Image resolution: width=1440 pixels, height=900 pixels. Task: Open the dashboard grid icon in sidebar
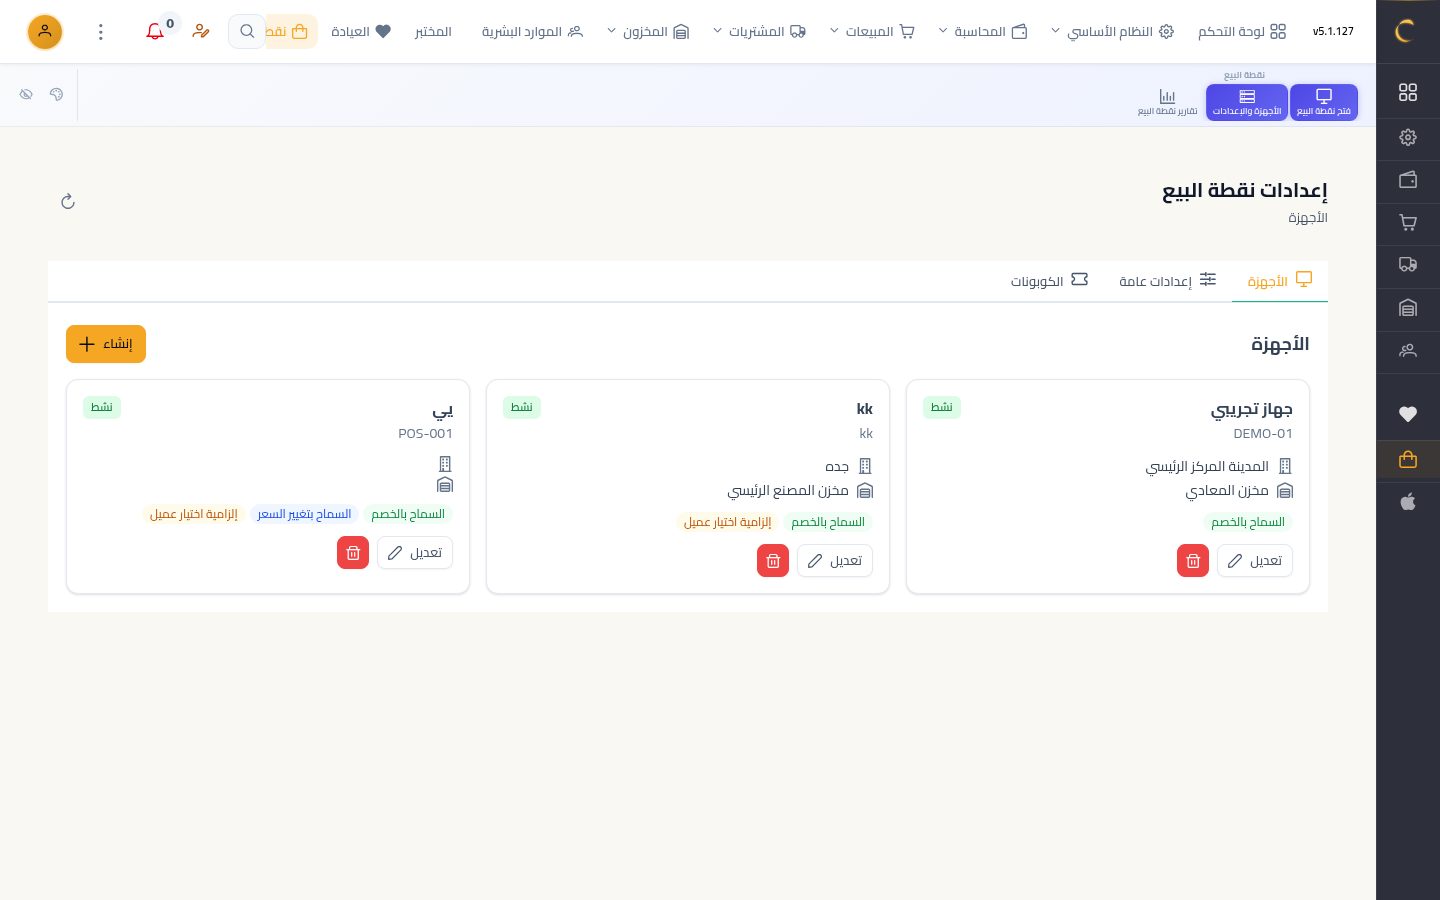tap(1408, 92)
